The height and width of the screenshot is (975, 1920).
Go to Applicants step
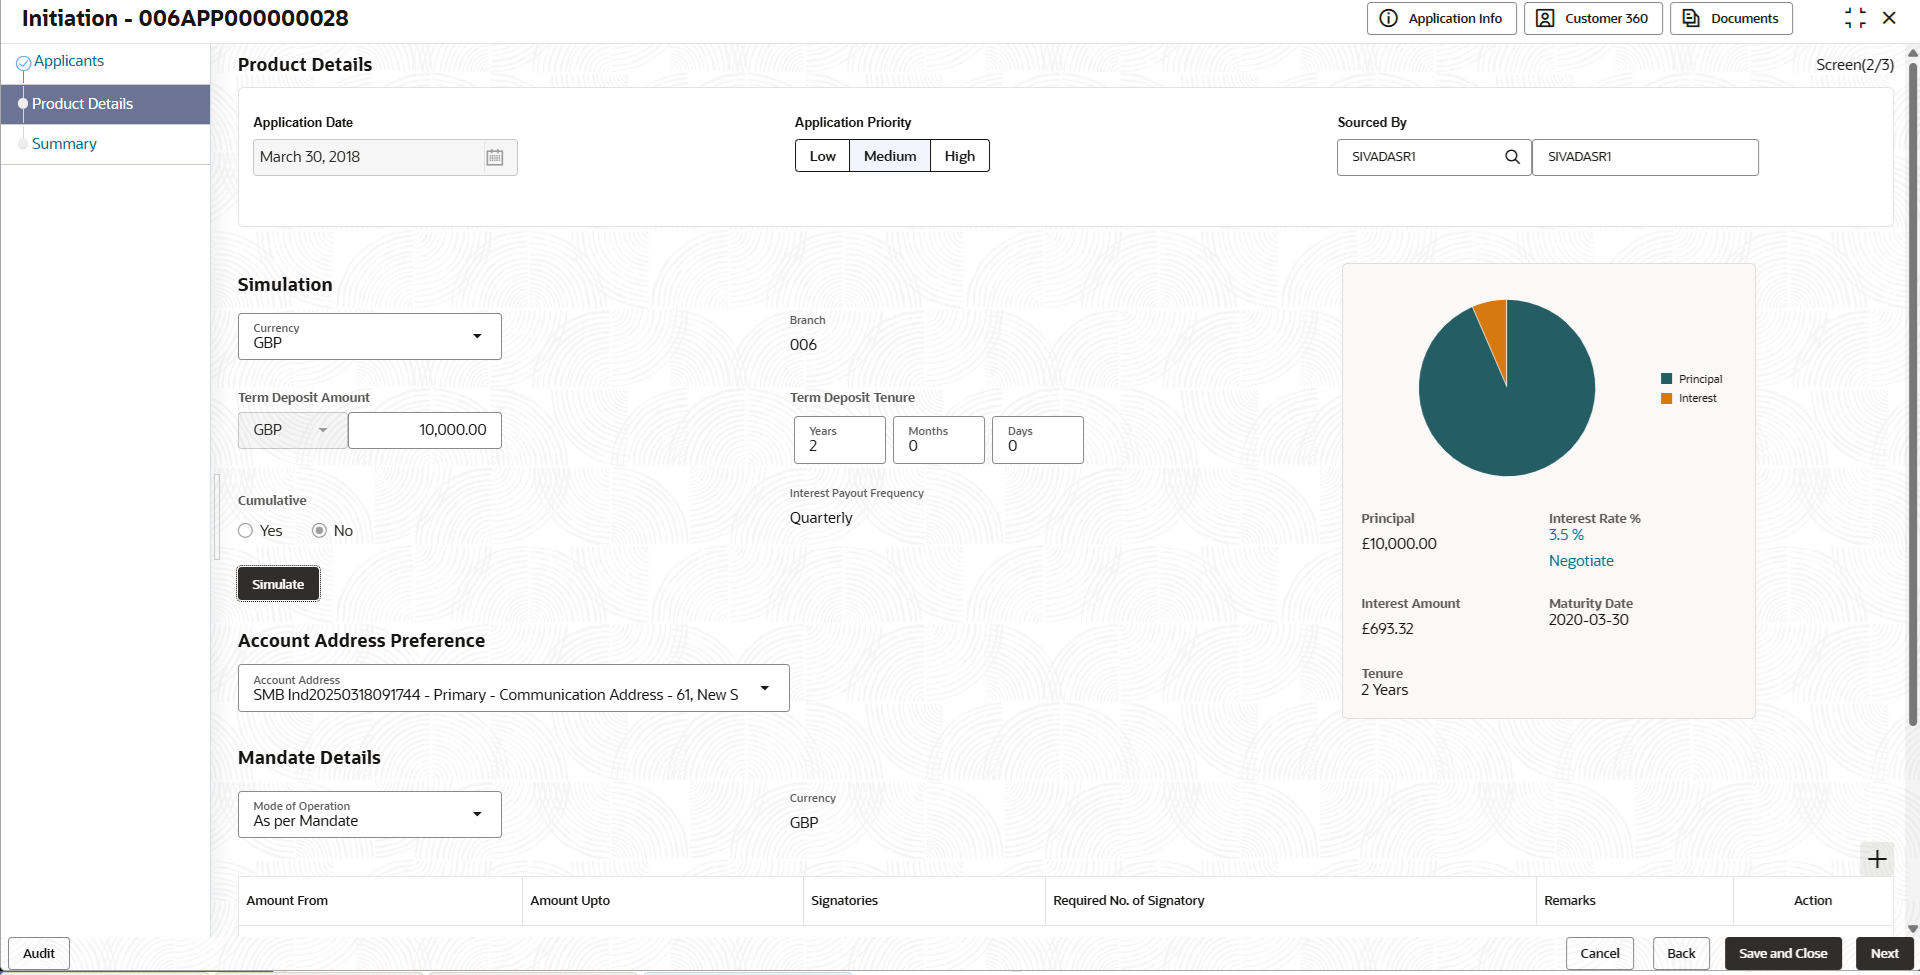tap(69, 61)
